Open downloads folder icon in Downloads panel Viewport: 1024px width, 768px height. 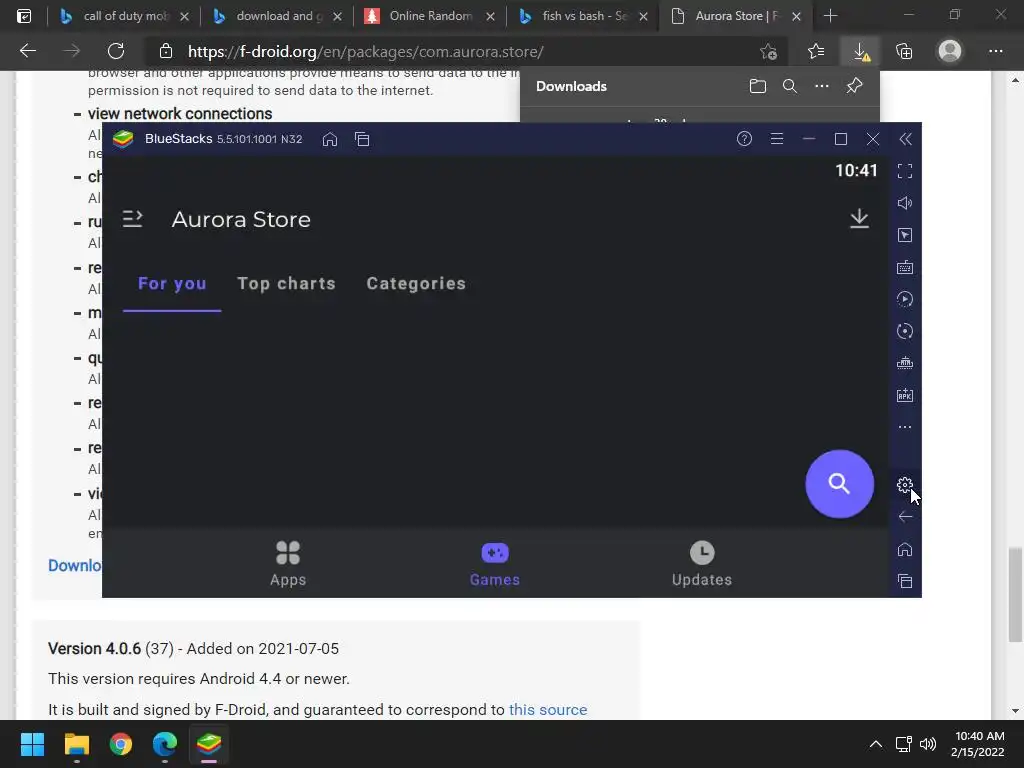point(758,86)
